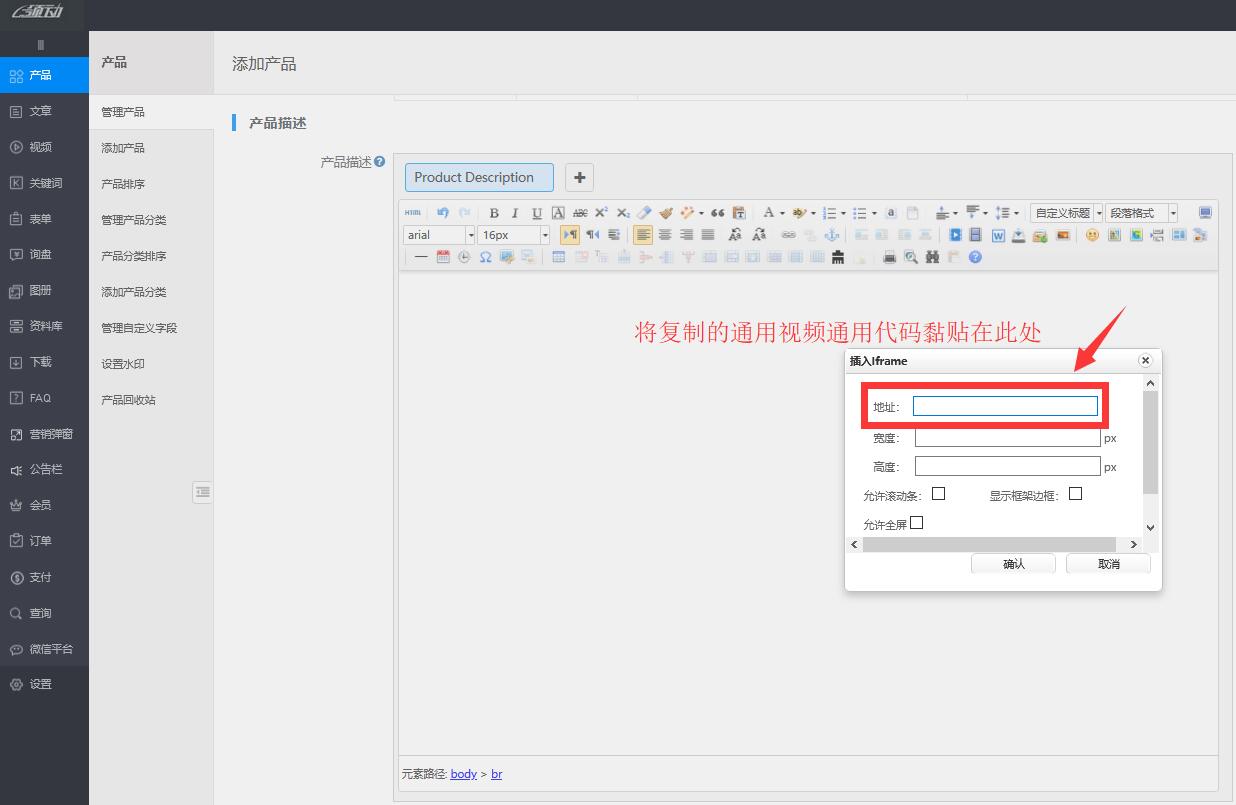Check the 显示框架边框 checkbox
The image size is (1236, 805).
[x=1075, y=494]
